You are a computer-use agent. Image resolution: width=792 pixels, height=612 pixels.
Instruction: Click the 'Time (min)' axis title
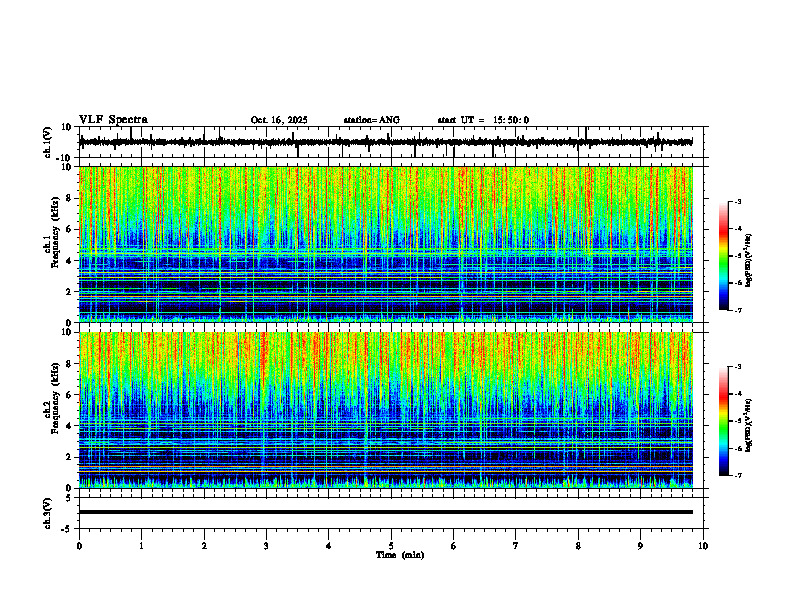coord(400,555)
